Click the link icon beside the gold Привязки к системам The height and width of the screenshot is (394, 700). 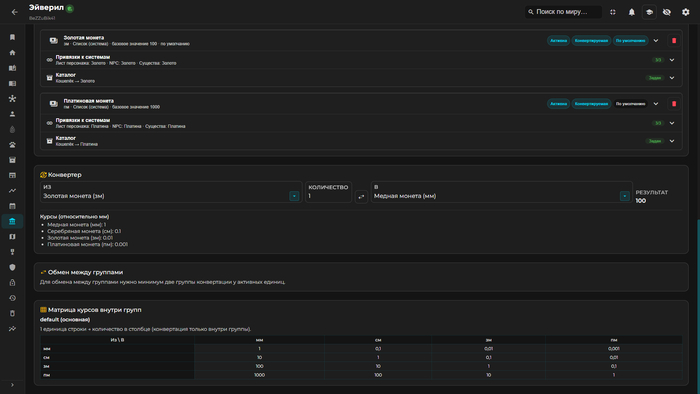[50, 60]
